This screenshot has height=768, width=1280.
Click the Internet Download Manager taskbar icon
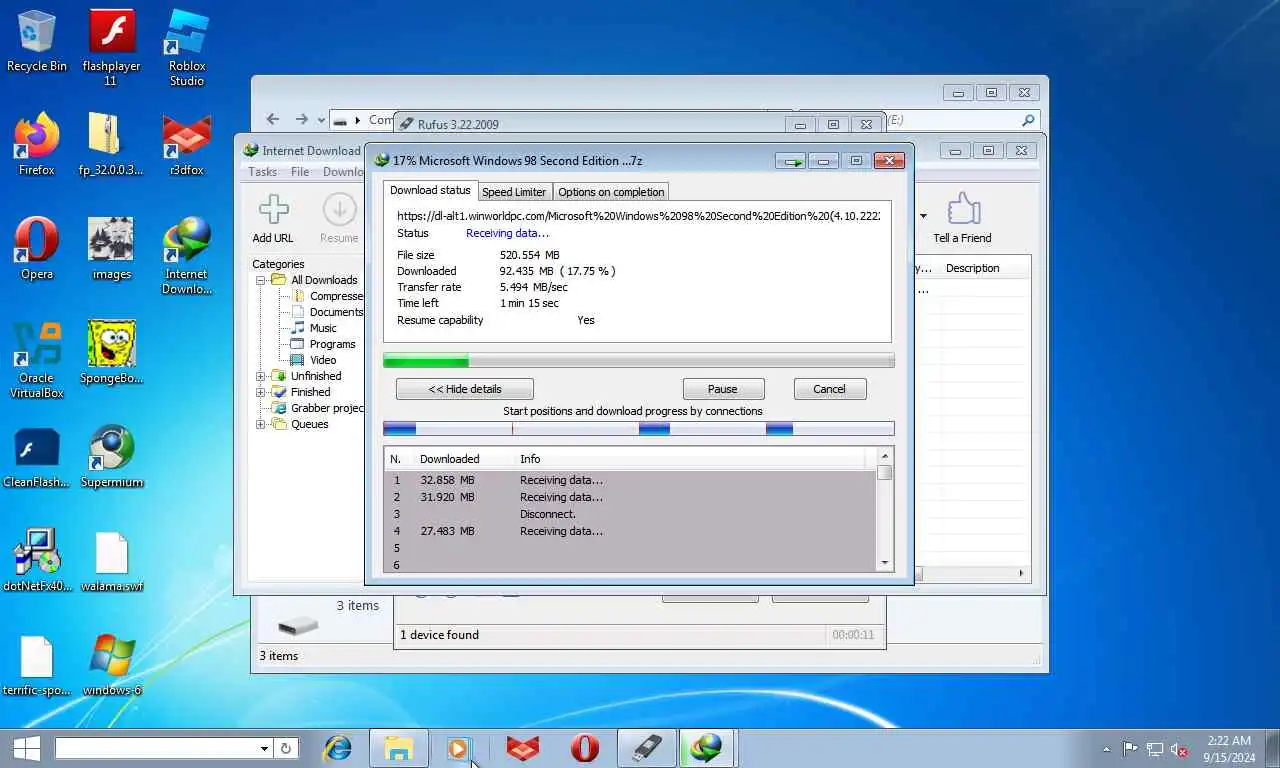point(708,748)
